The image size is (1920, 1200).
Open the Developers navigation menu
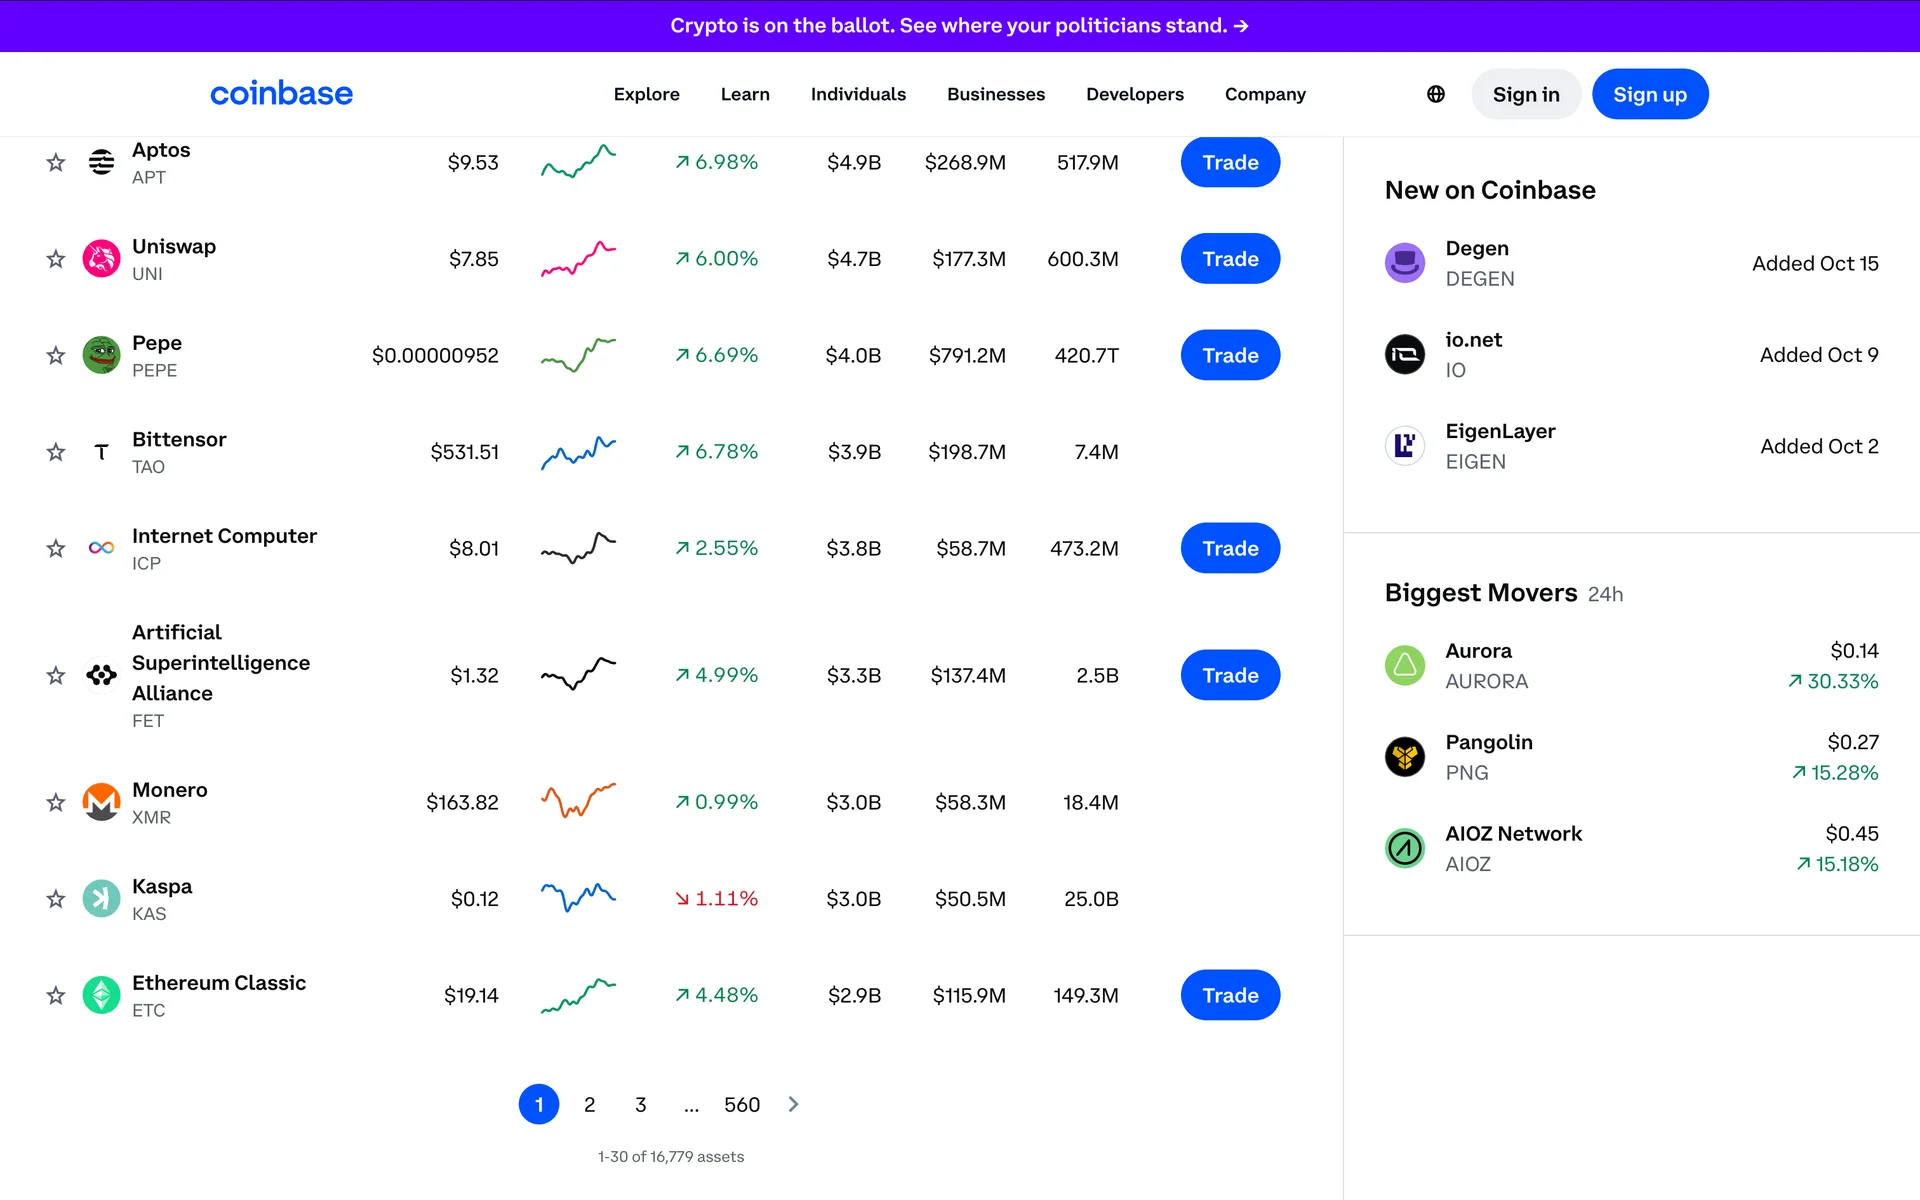1134,94
